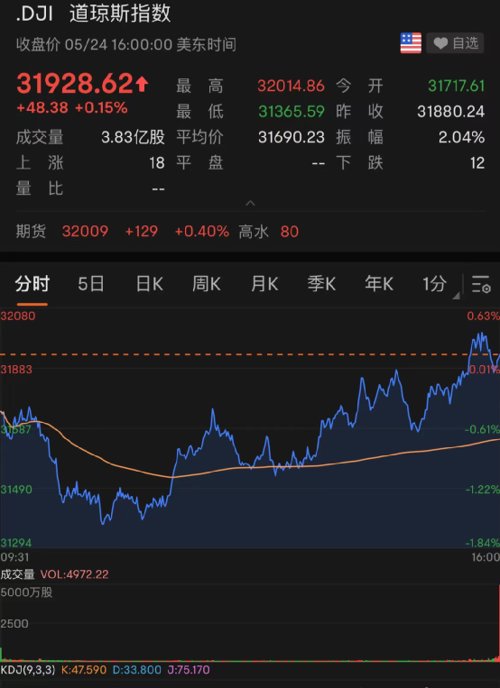Tap the 成交量 VOL indicator label

point(54,574)
